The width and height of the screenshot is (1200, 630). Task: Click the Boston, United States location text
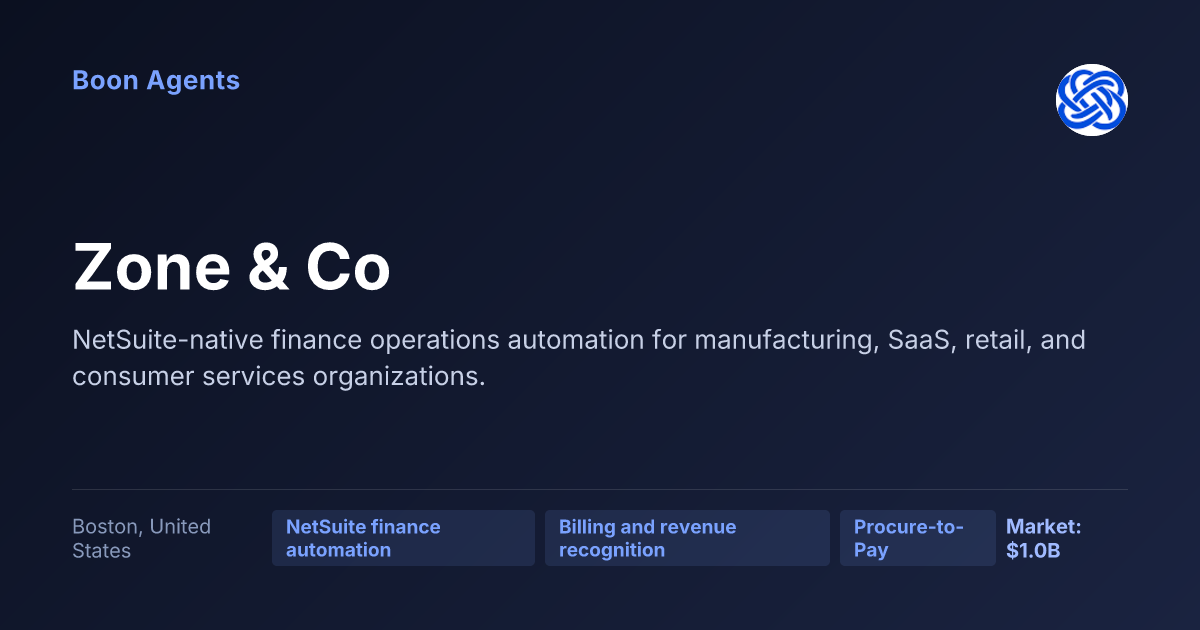point(142,538)
